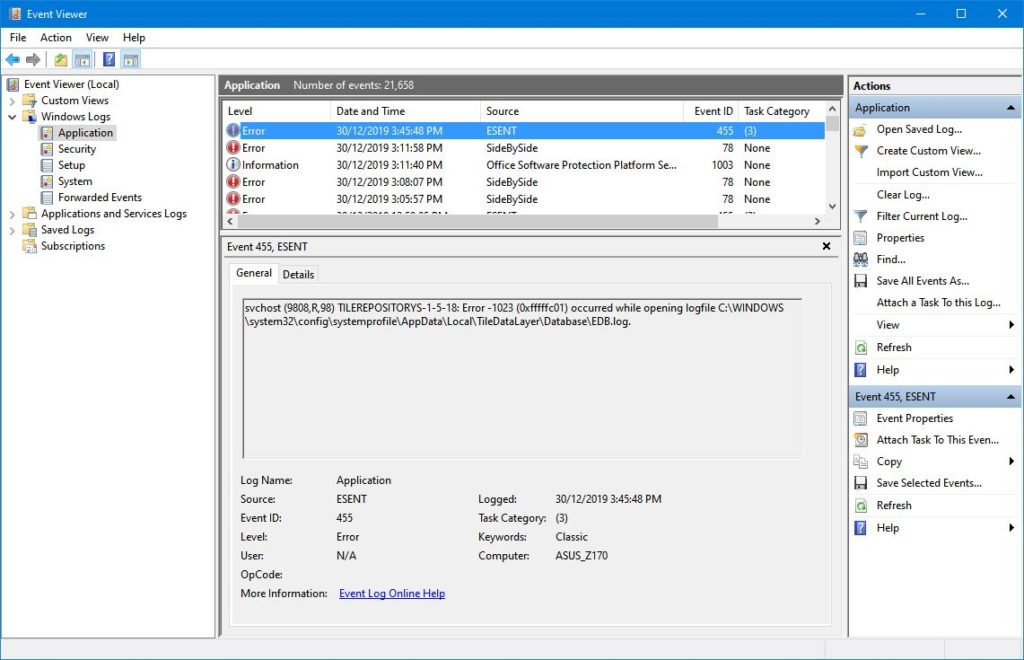Select the Setup log in tree
Image resolution: width=1024 pixels, height=660 pixels.
click(71, 165)
